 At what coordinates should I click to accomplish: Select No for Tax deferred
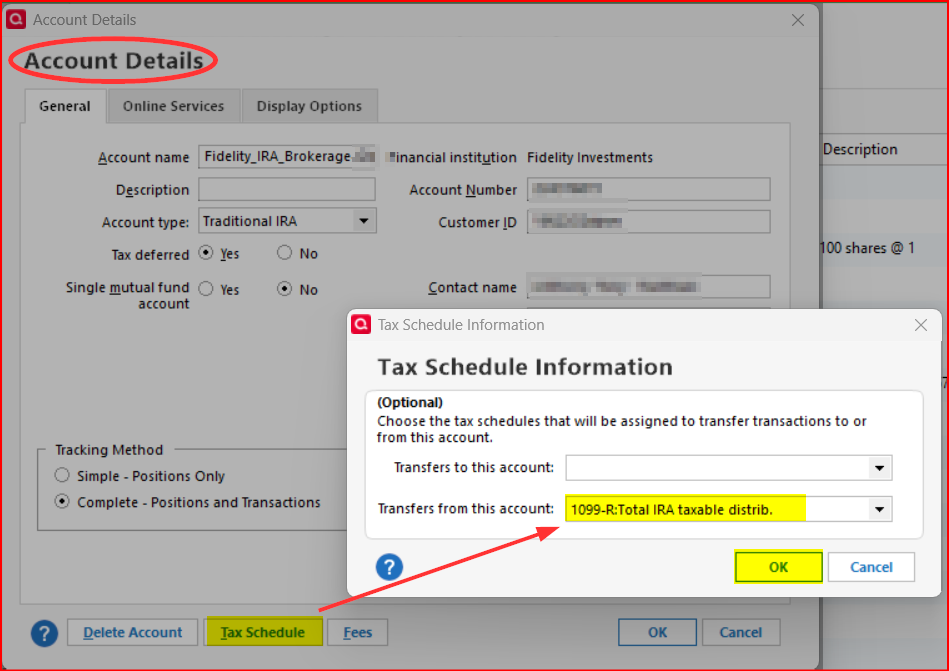pyautogui.click(x=284, y=253)
